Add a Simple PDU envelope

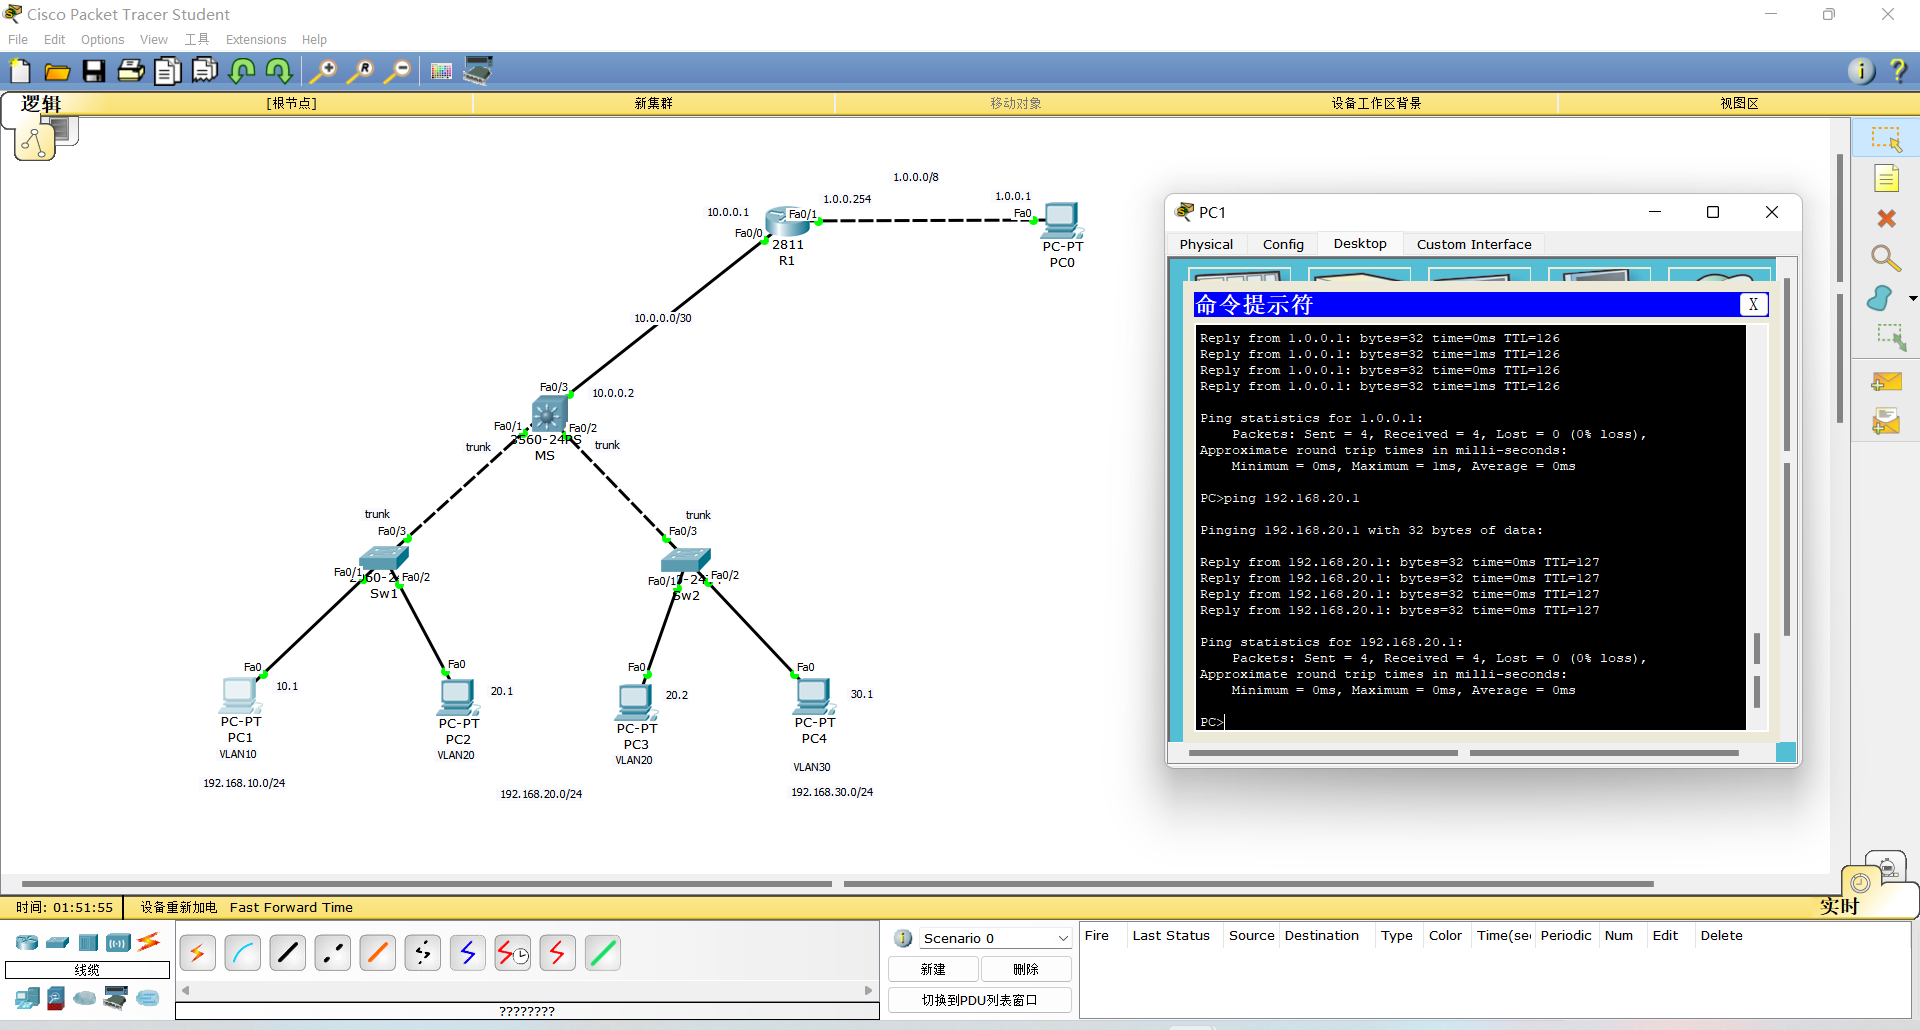[1886, 382]
